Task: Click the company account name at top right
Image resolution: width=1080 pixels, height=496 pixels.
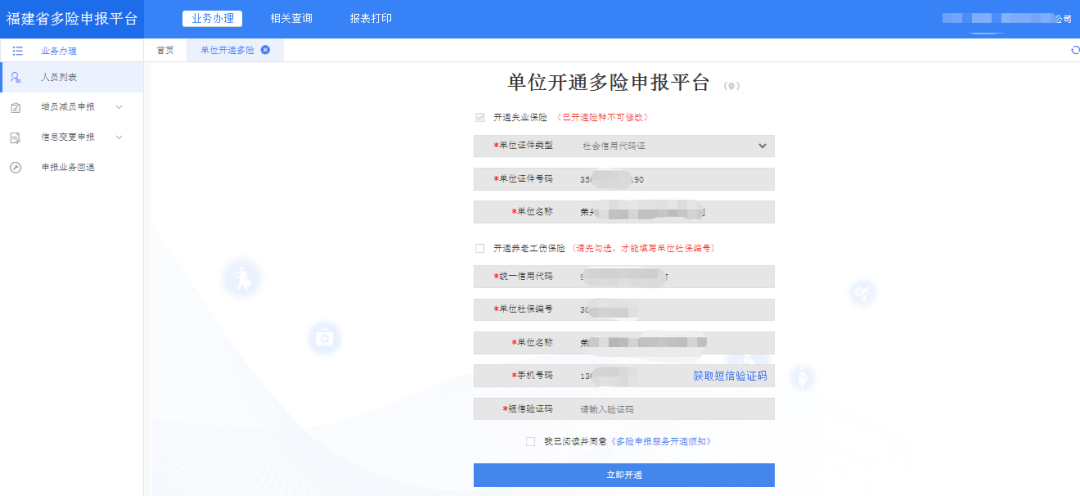Action: (1007, 19)
